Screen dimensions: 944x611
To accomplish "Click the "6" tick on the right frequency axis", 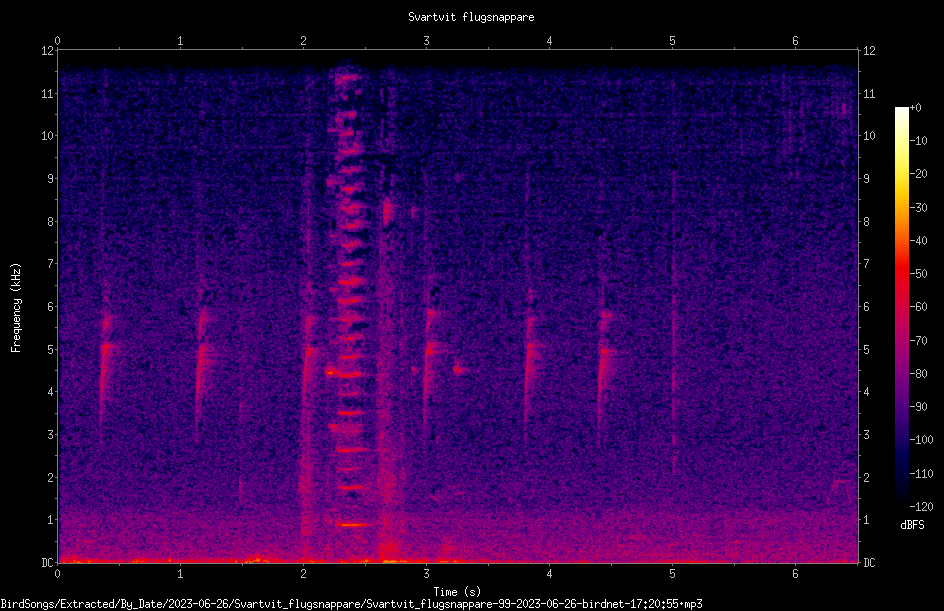I will pyautogui.click(x=867, y=306).
